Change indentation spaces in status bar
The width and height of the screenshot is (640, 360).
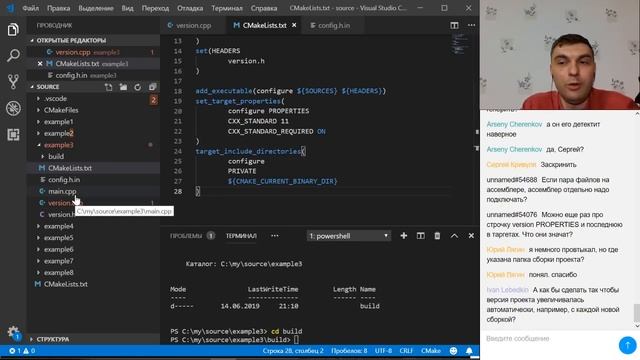coord(349,351)
